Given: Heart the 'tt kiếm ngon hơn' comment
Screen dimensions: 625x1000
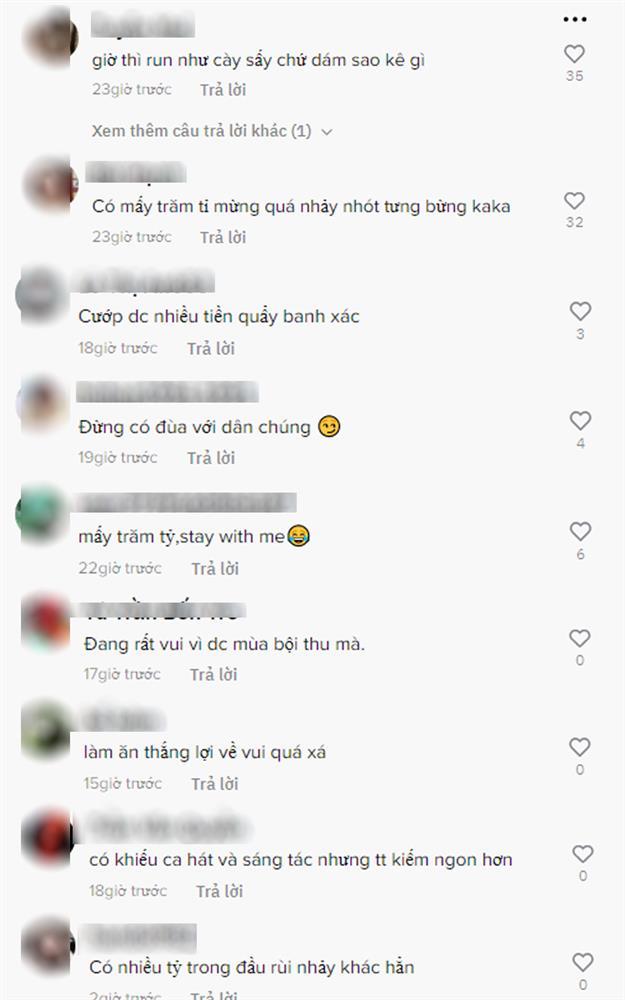Looking at the screenshot, I should [x=583, y=854].
